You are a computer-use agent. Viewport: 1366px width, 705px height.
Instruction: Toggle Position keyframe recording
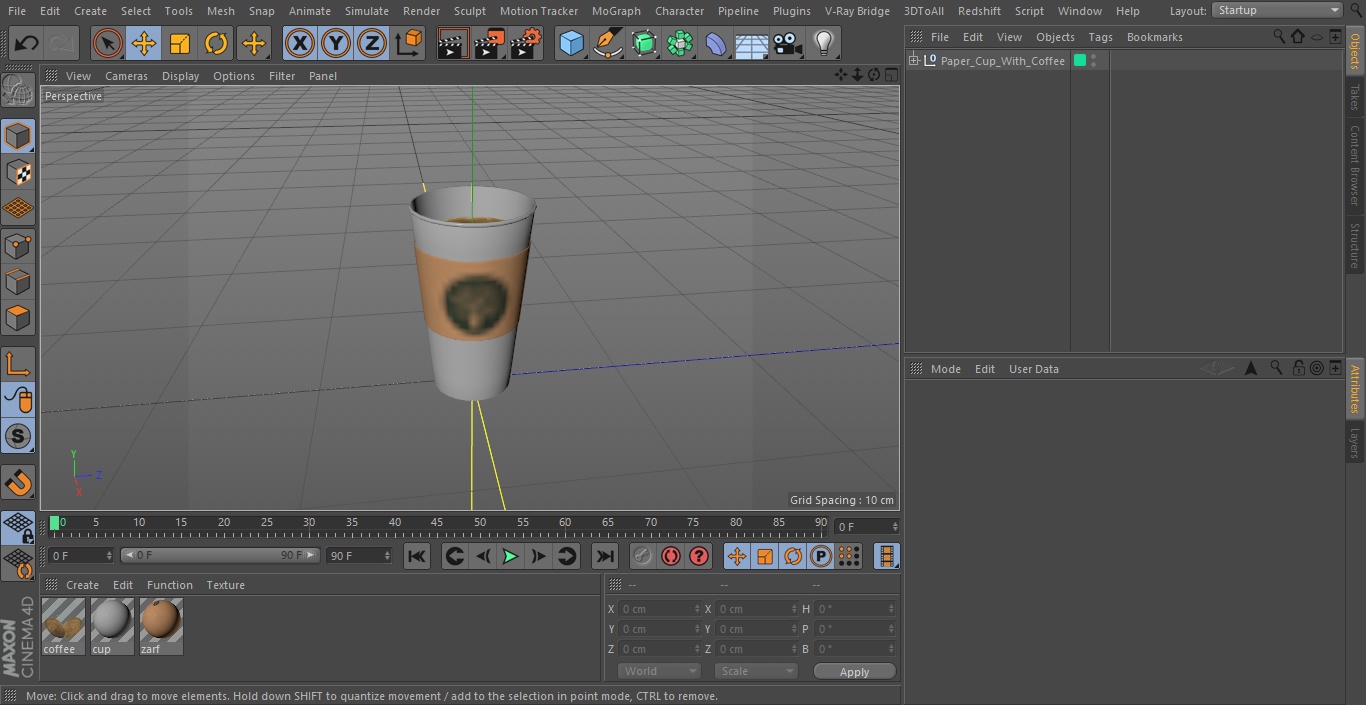point(737,556)
